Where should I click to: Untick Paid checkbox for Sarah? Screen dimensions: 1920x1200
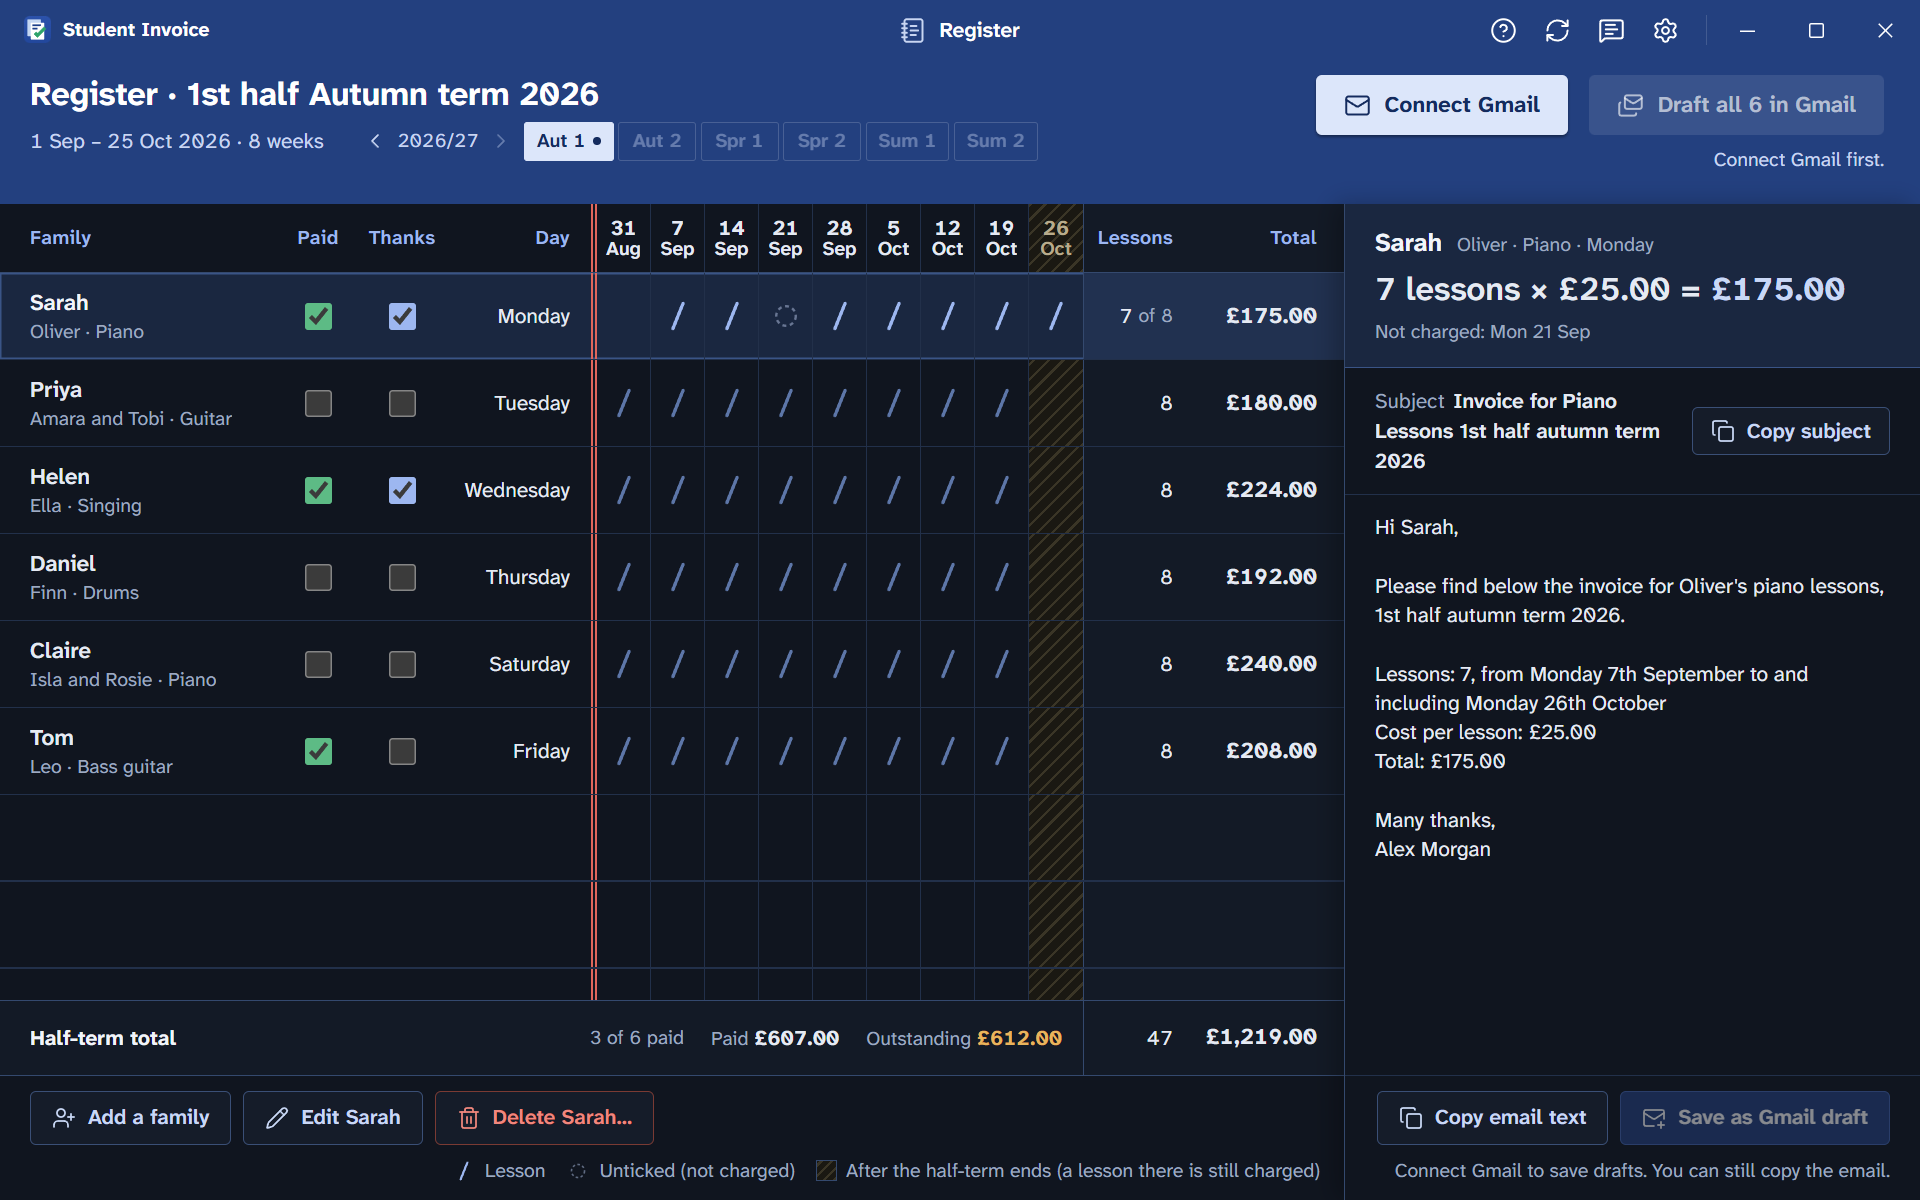coord(318,316)
